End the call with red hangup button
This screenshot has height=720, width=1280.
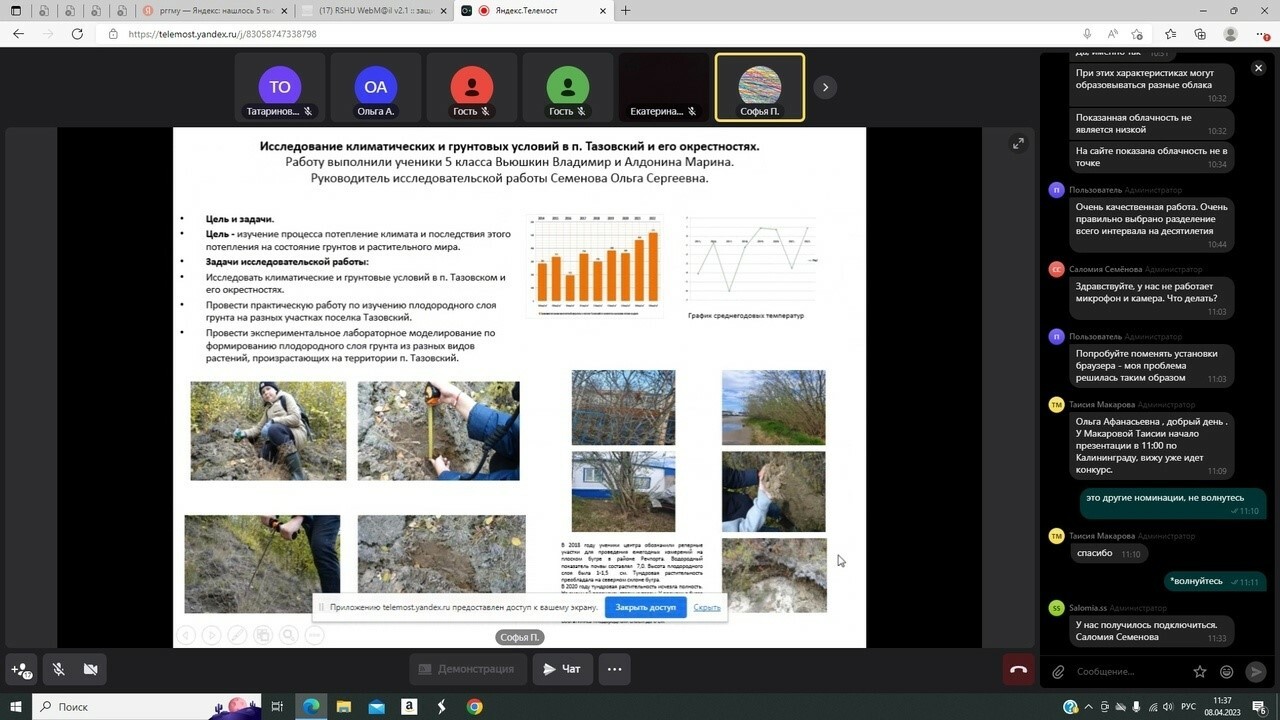[1019, 669]
